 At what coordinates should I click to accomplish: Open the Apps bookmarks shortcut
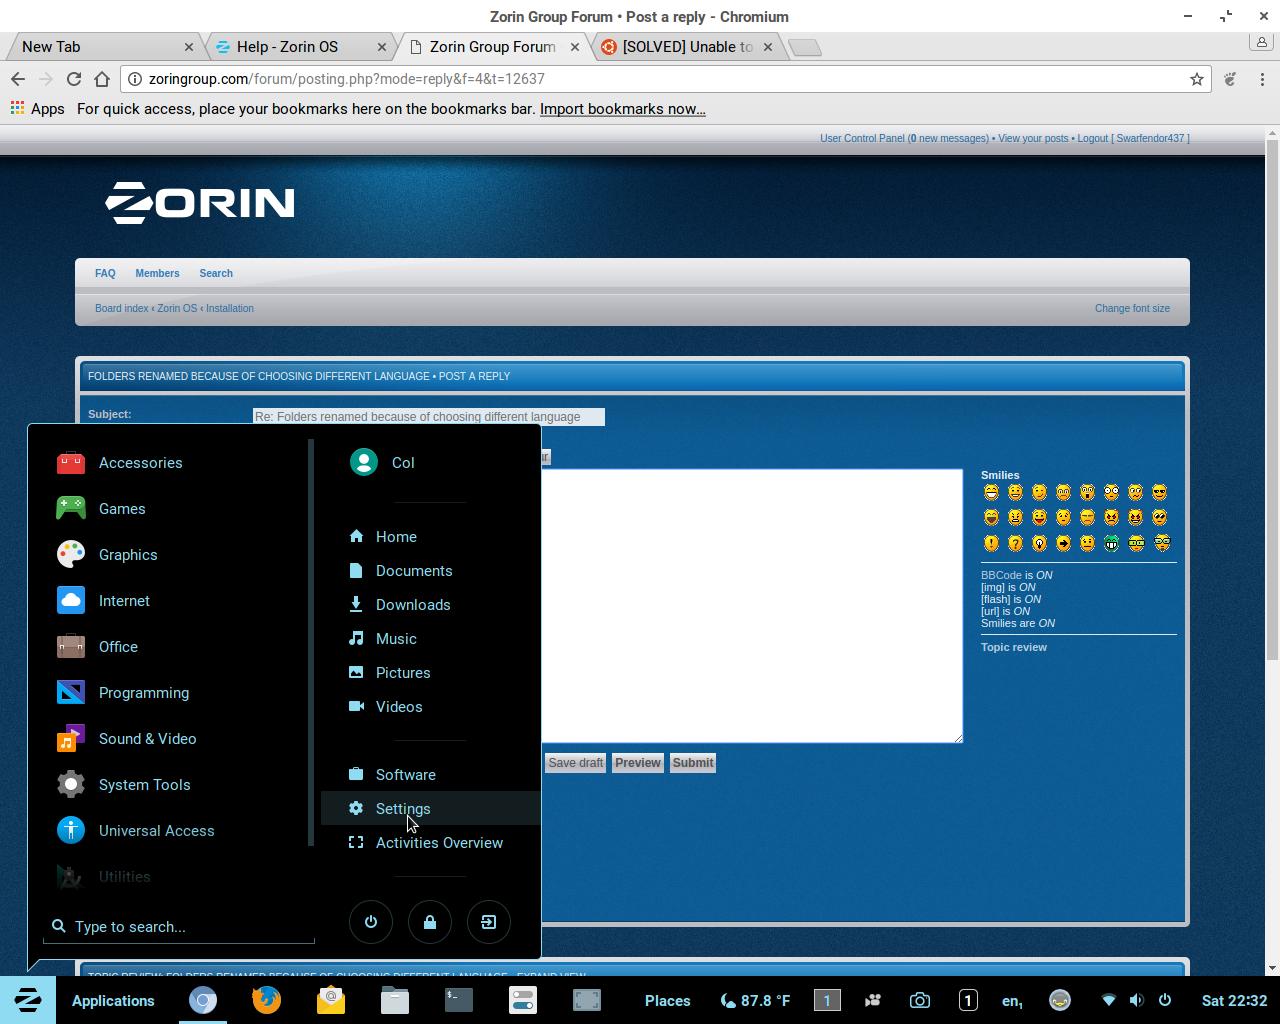point(37,109)
